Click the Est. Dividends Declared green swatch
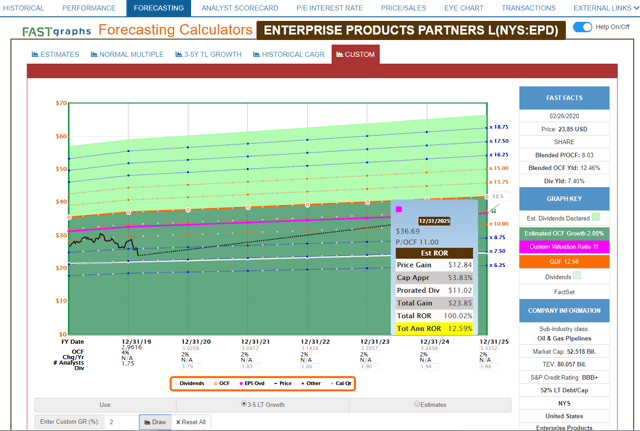 (596, 217)
